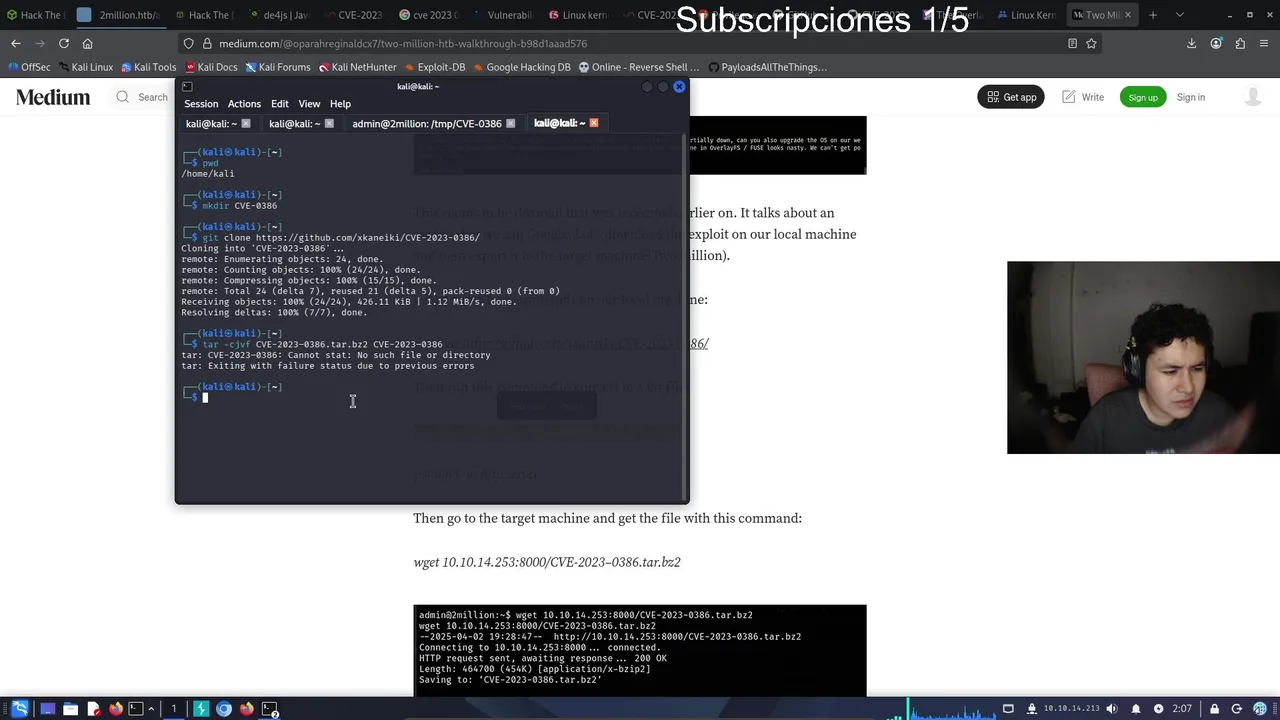Reload the Medium page
Viewport: 1280px width, 720px height.
64,43
